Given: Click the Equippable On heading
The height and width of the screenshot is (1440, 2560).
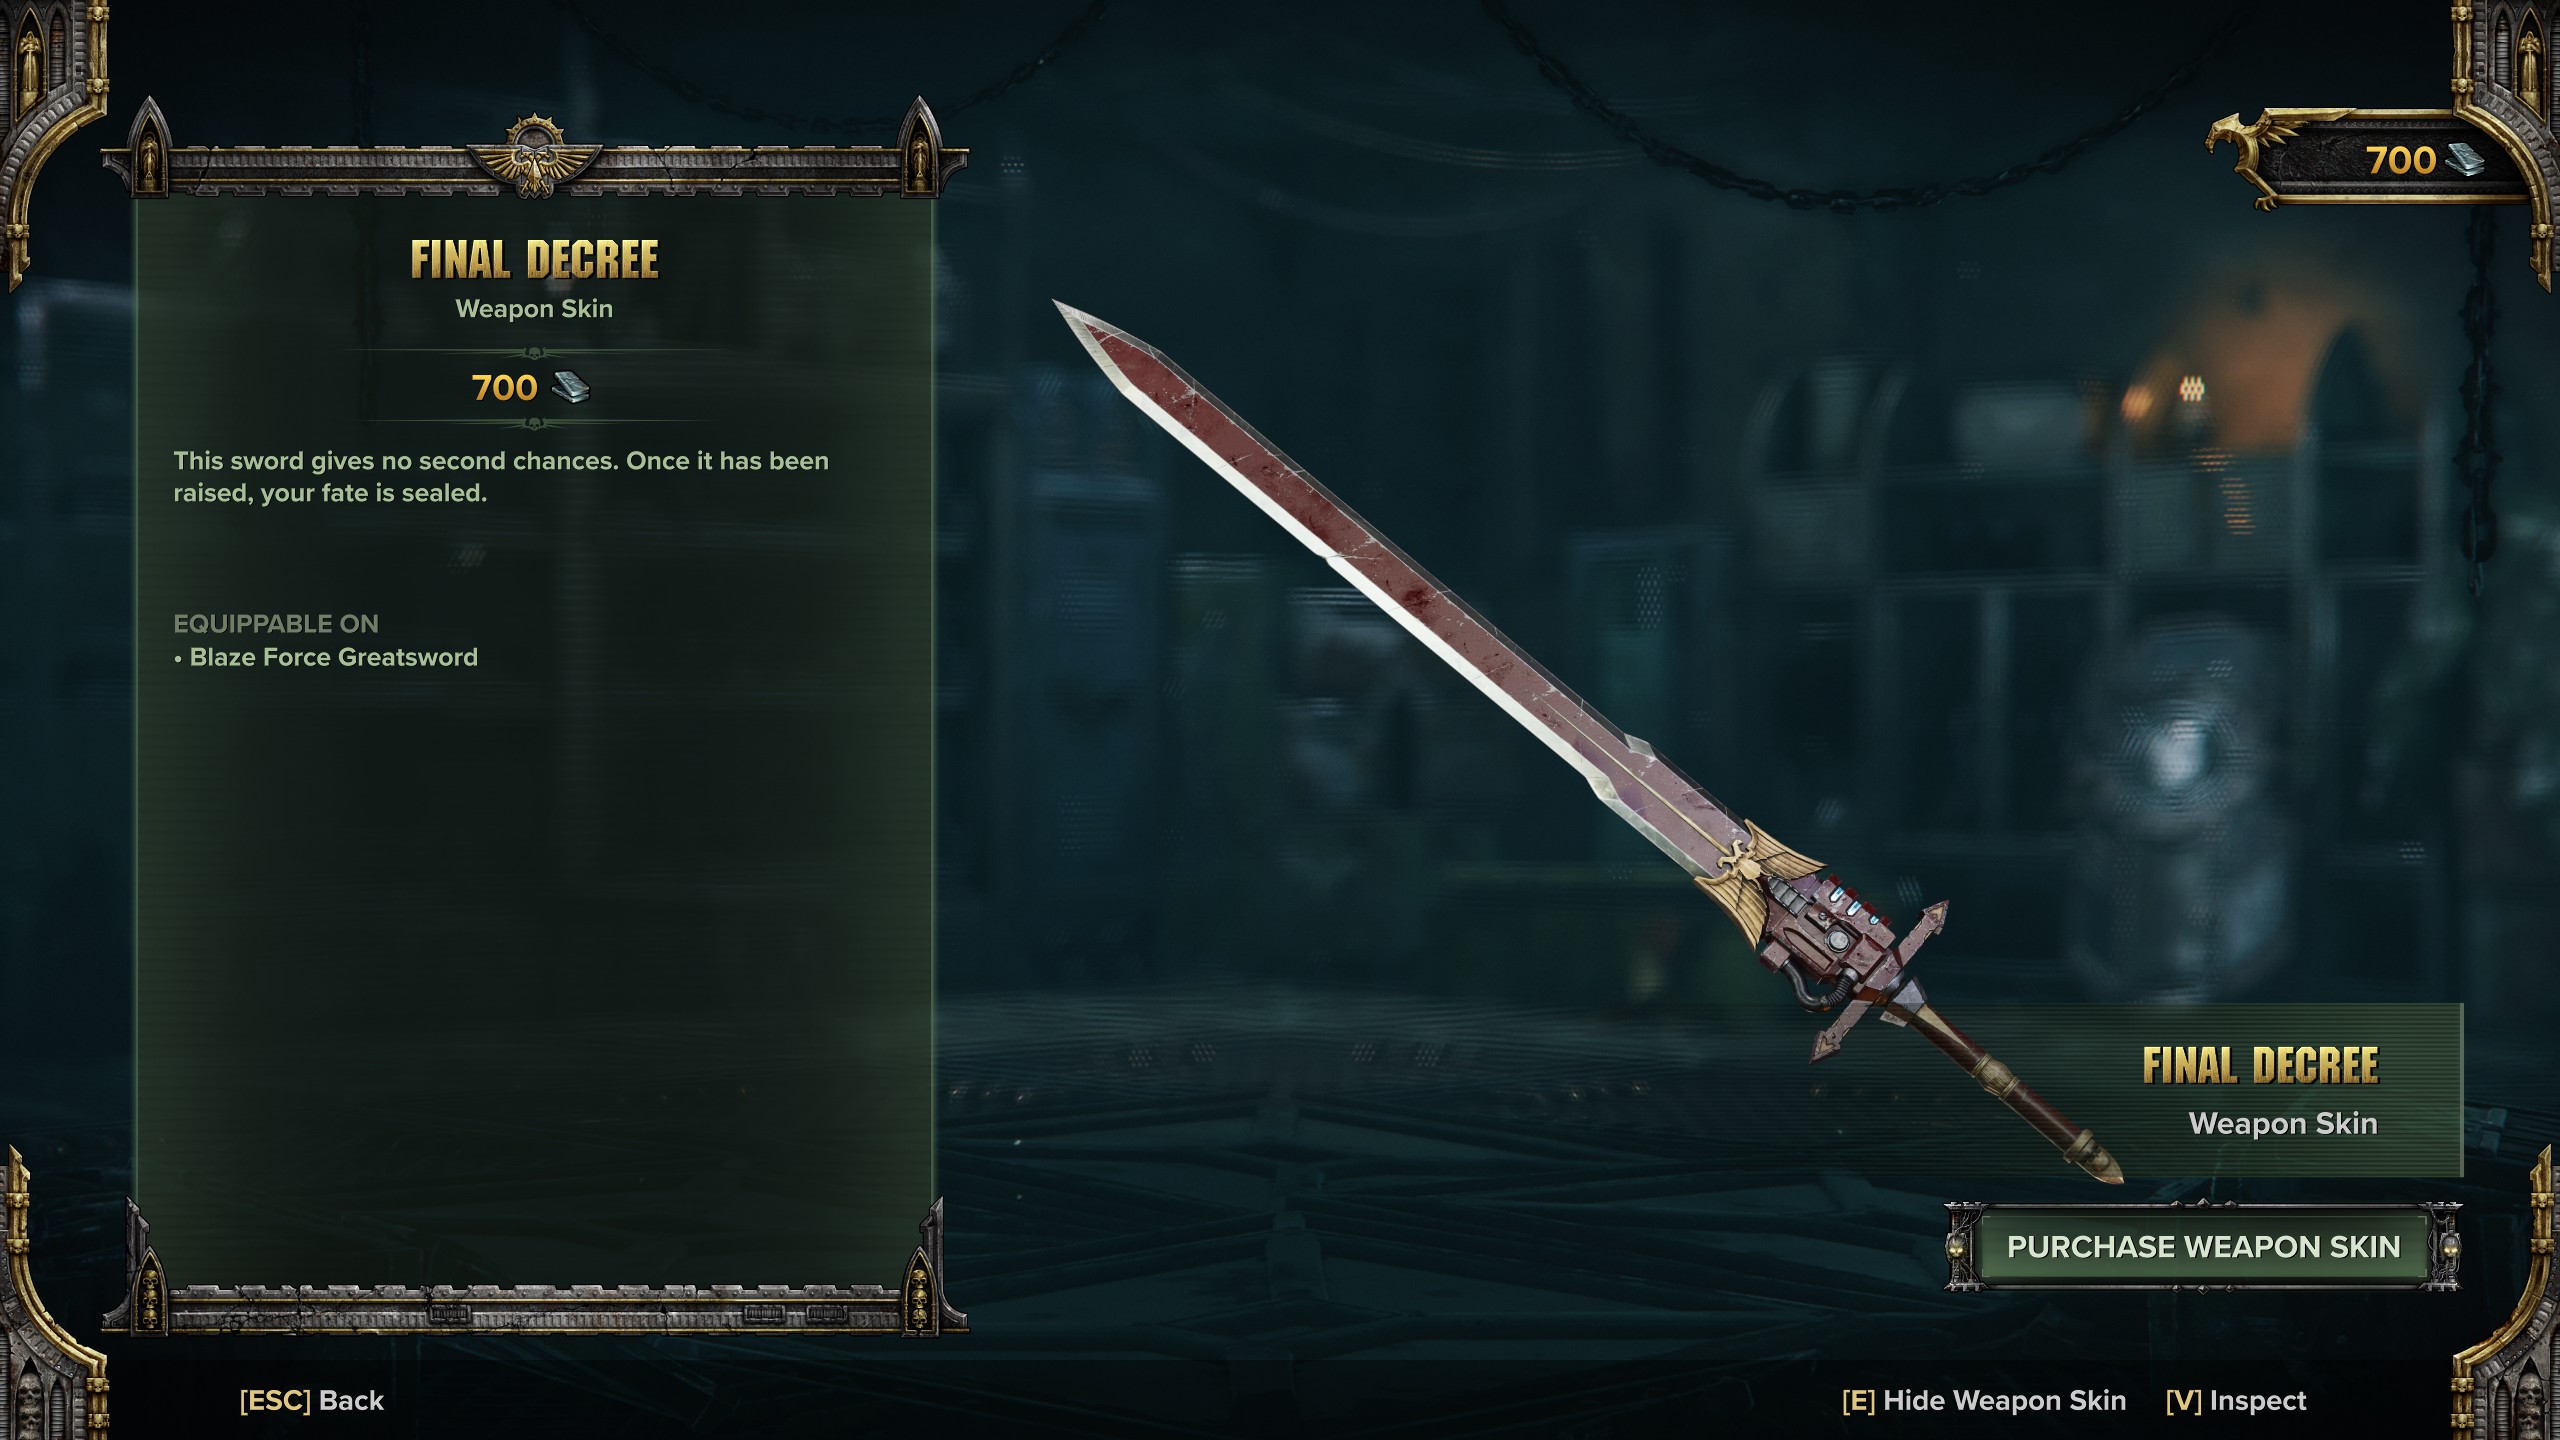Looking at the screenshot, I should pos(276,624).
